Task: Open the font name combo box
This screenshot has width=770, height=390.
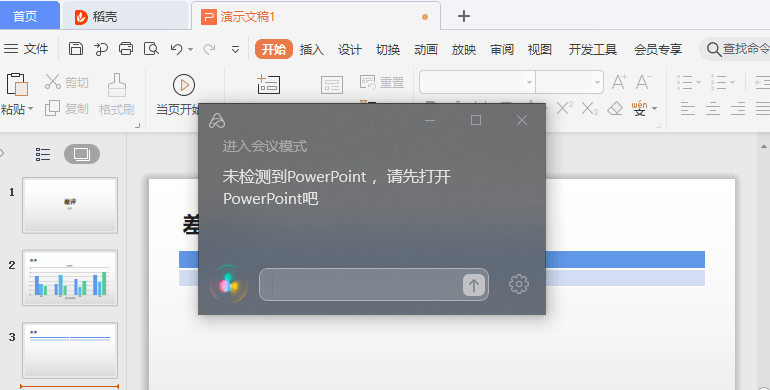Action: pyautogui.click(x=477, y=82)
